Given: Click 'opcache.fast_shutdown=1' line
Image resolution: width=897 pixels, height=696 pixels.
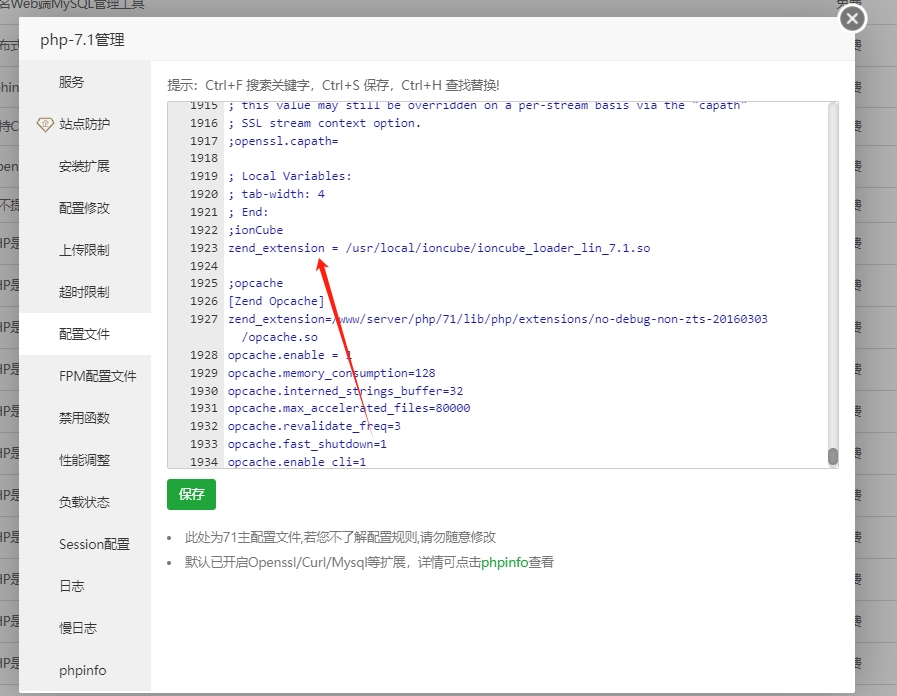Looking at the screenshot, I should pyautogui.click(x=307, y=444).
